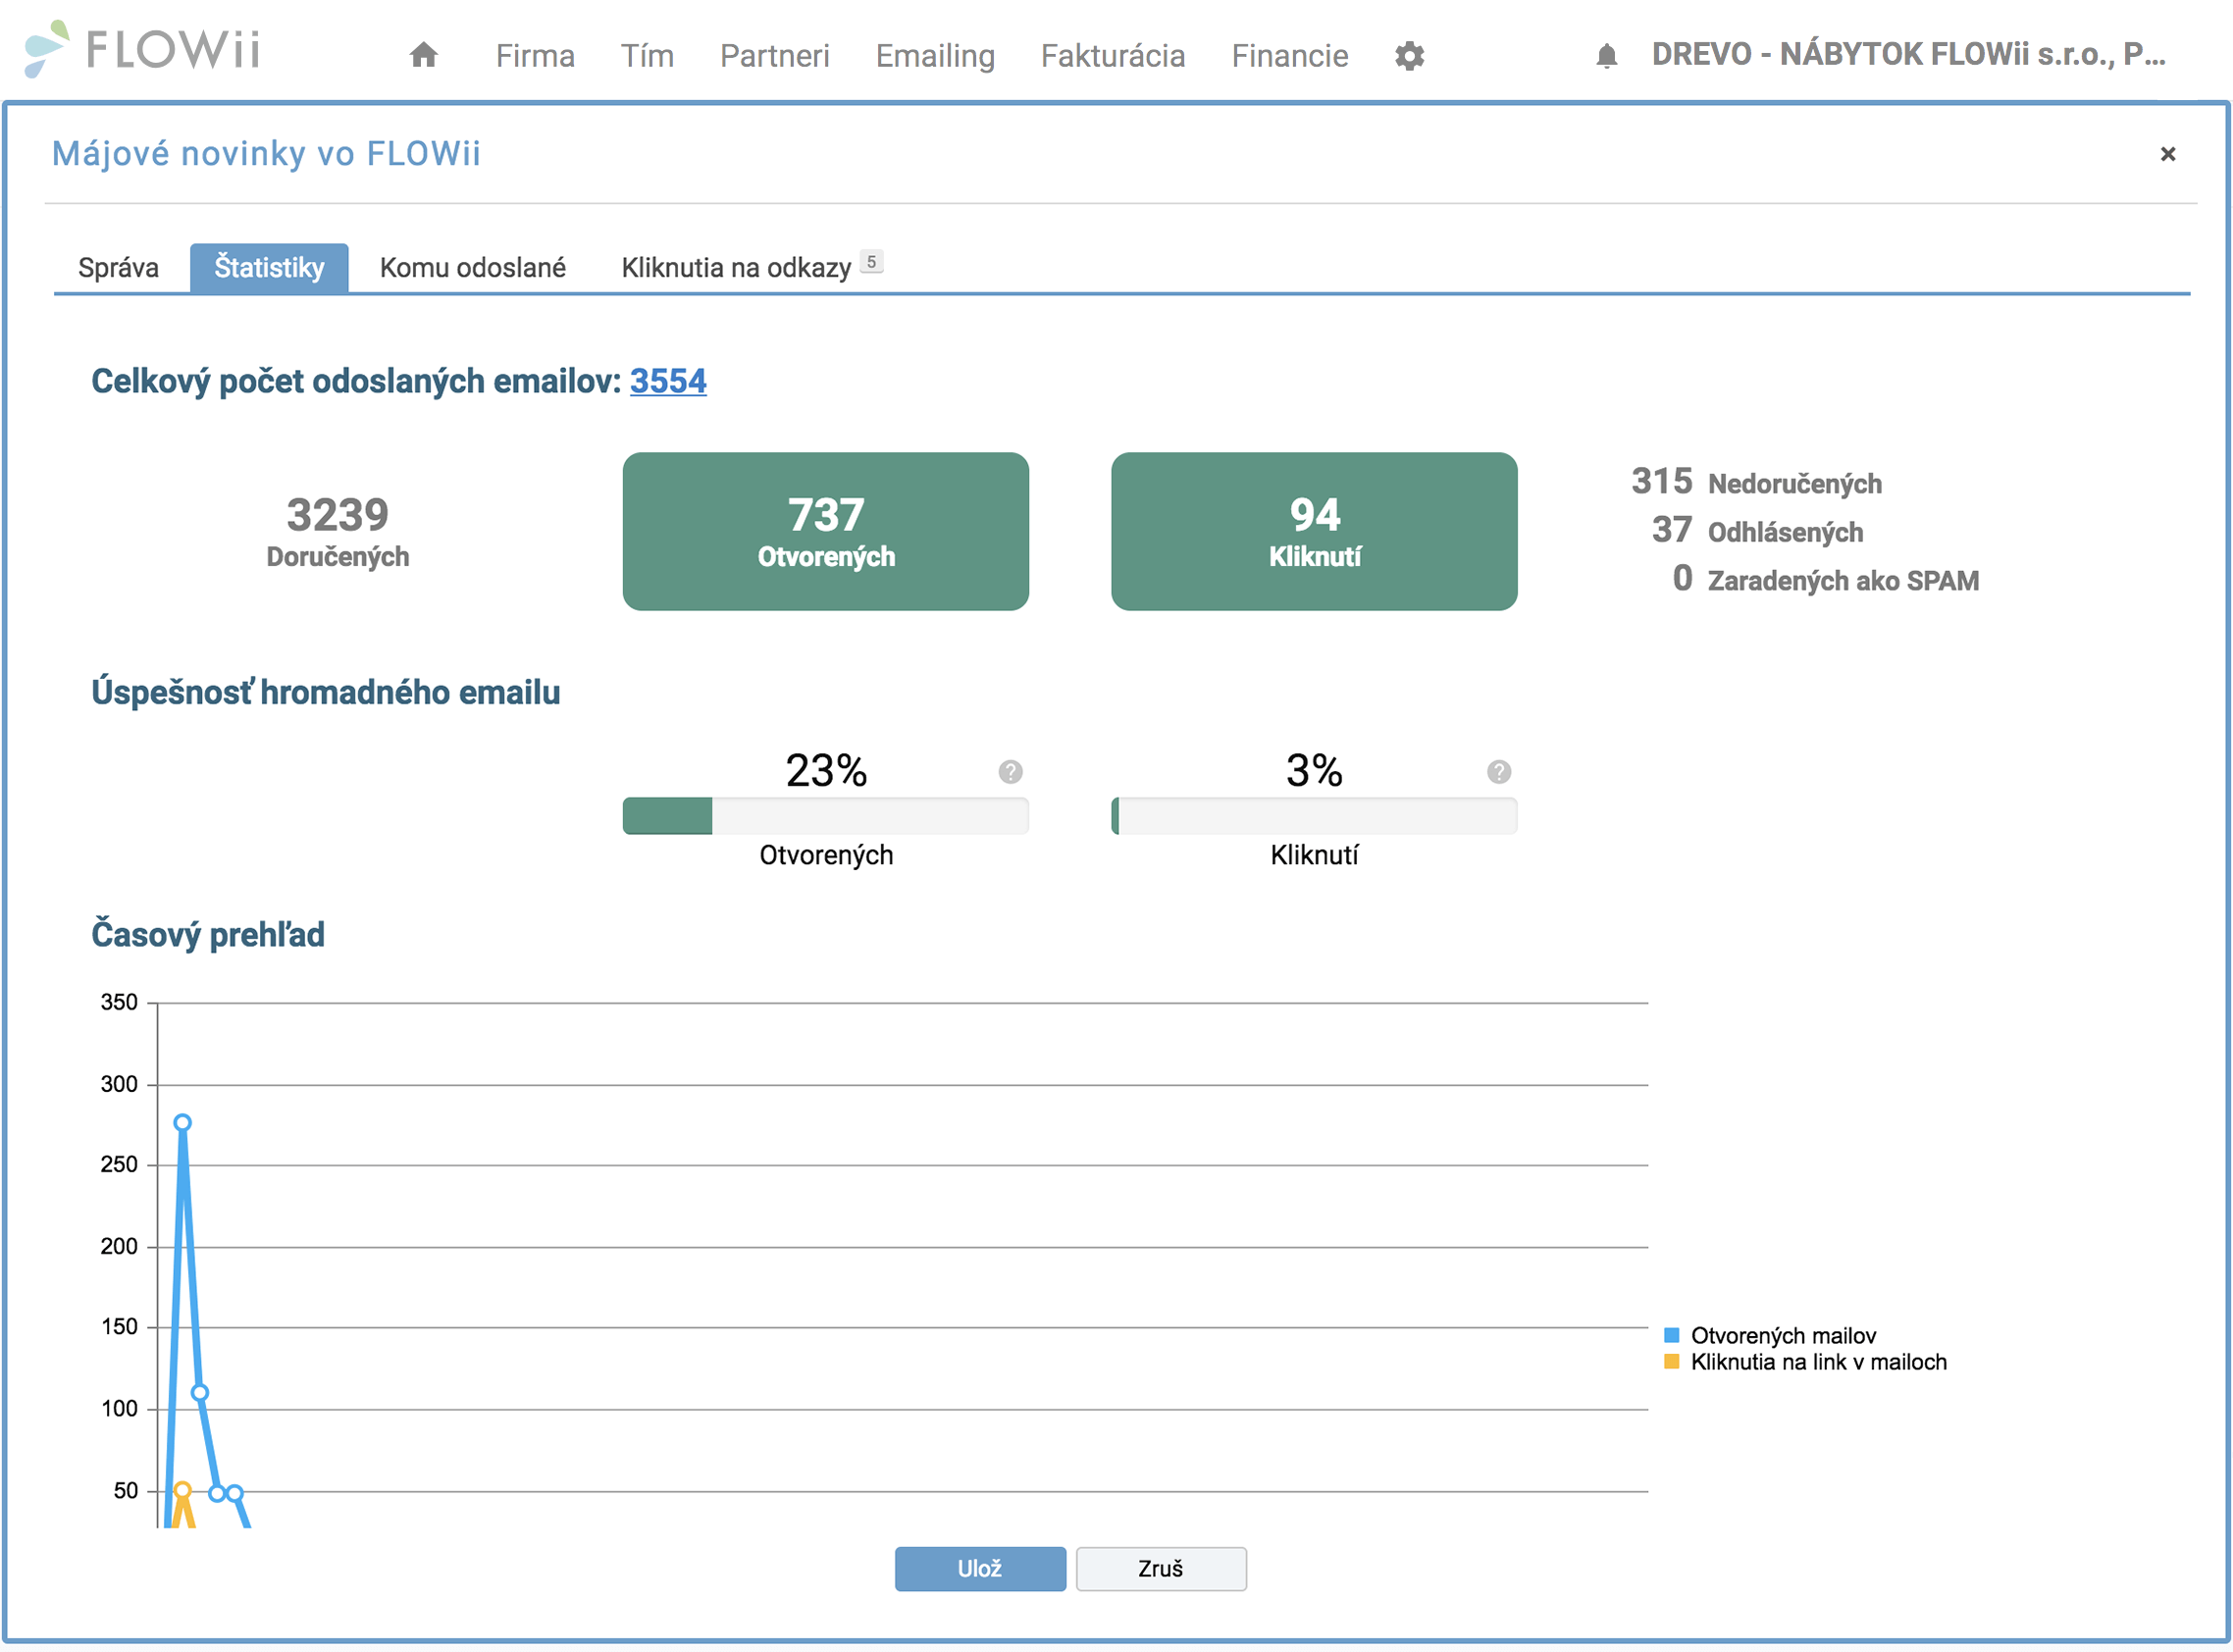
Task: Click the 94 Kliknutí green card
Action: (x=1314, y=531)
